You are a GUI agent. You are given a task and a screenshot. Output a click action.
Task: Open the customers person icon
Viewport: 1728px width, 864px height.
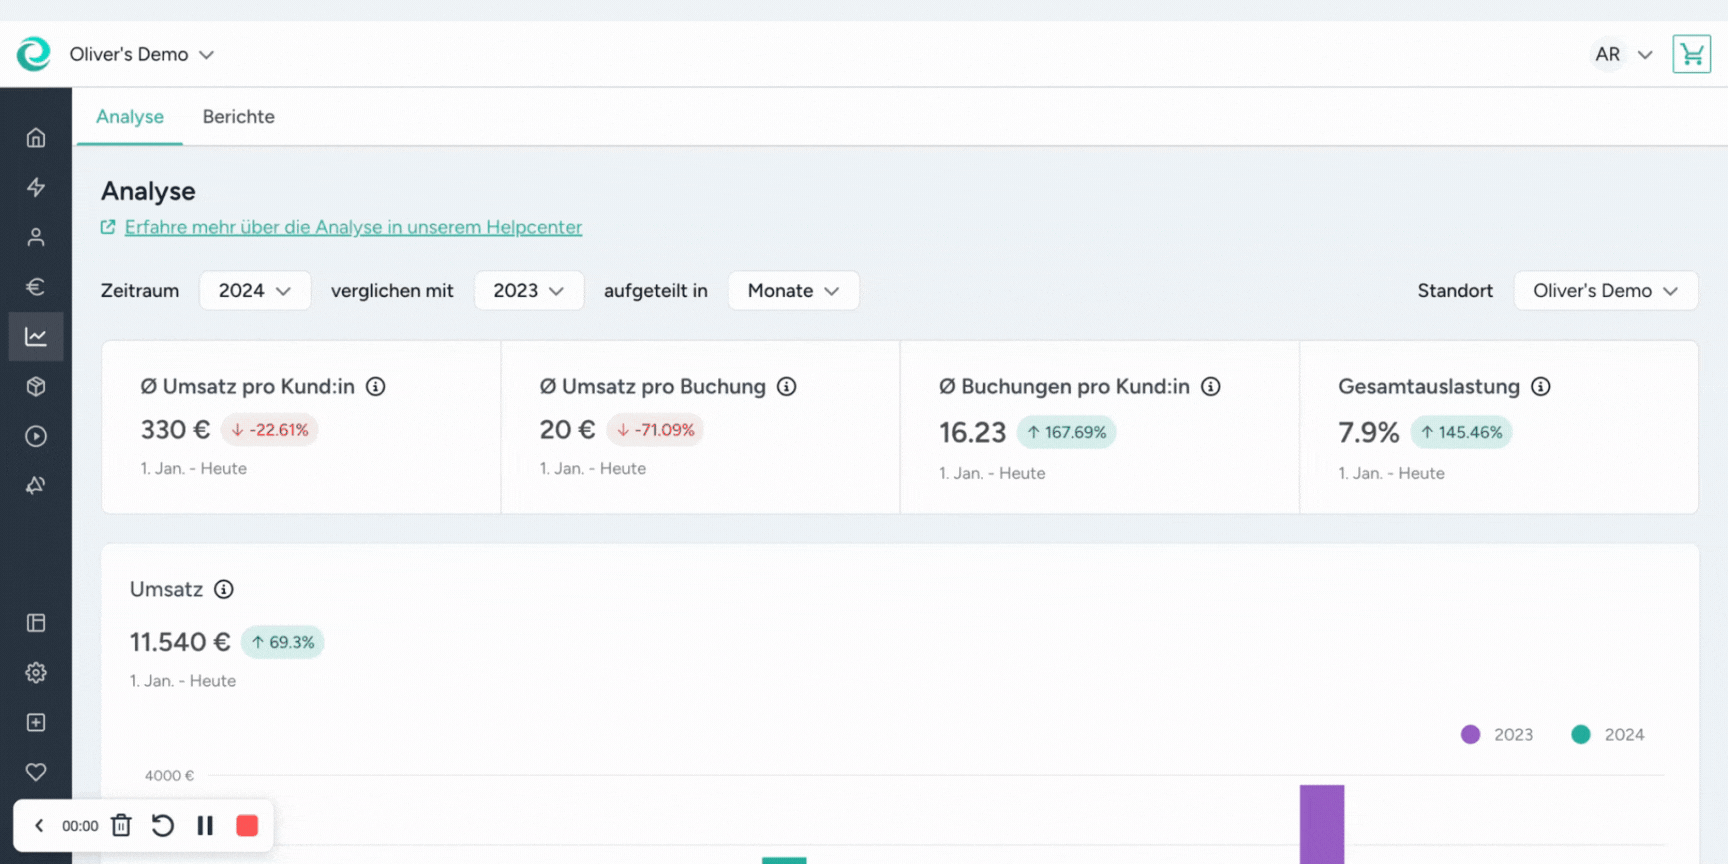(36, 237)
